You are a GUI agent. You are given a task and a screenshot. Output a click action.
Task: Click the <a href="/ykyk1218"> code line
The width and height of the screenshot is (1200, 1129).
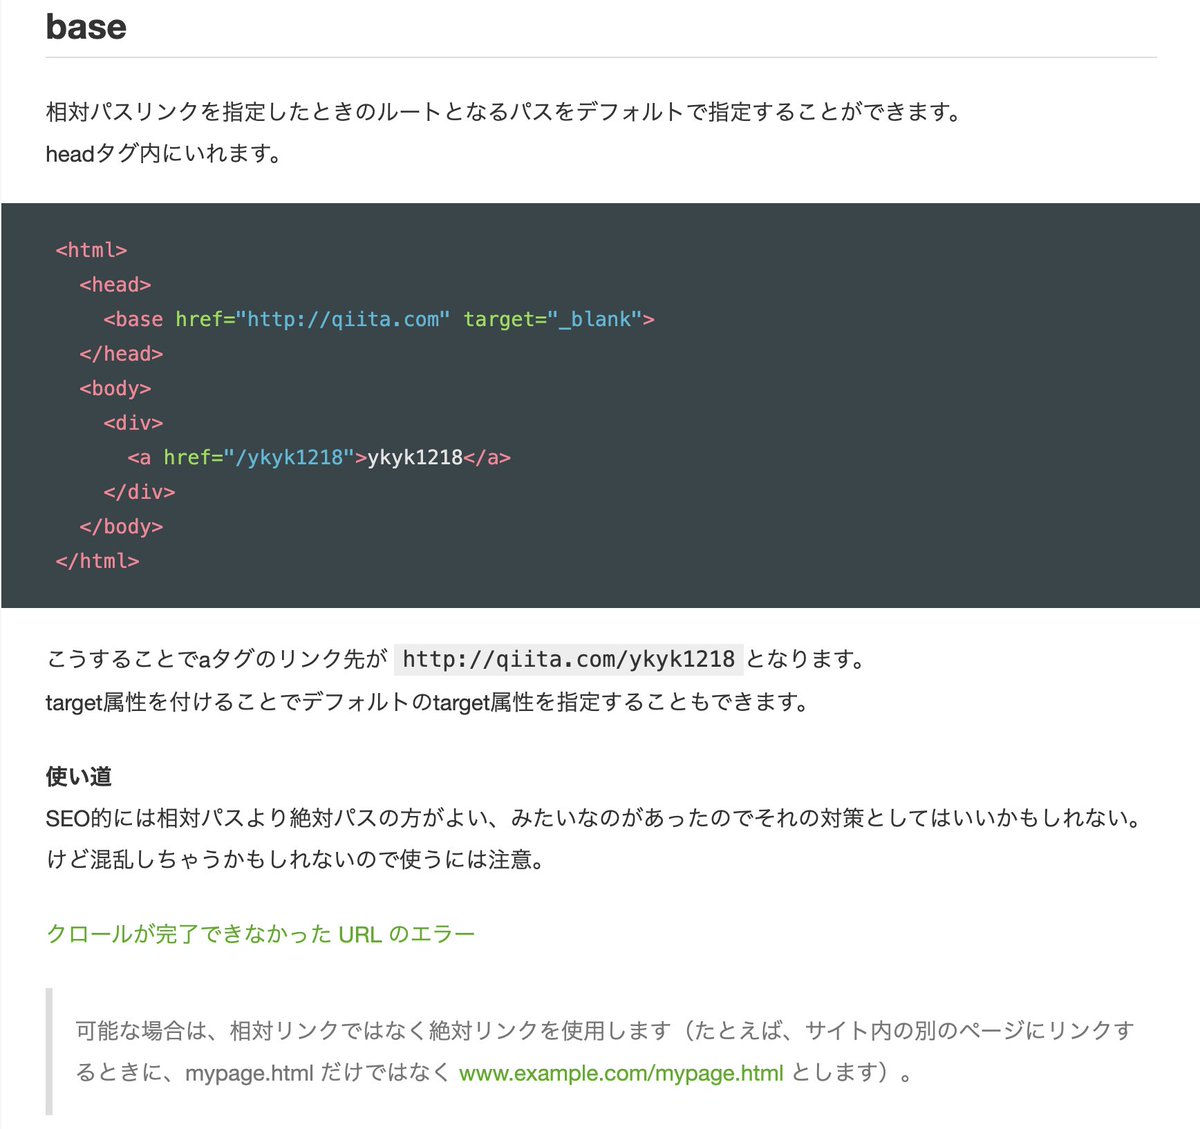[x=319, y=457]
